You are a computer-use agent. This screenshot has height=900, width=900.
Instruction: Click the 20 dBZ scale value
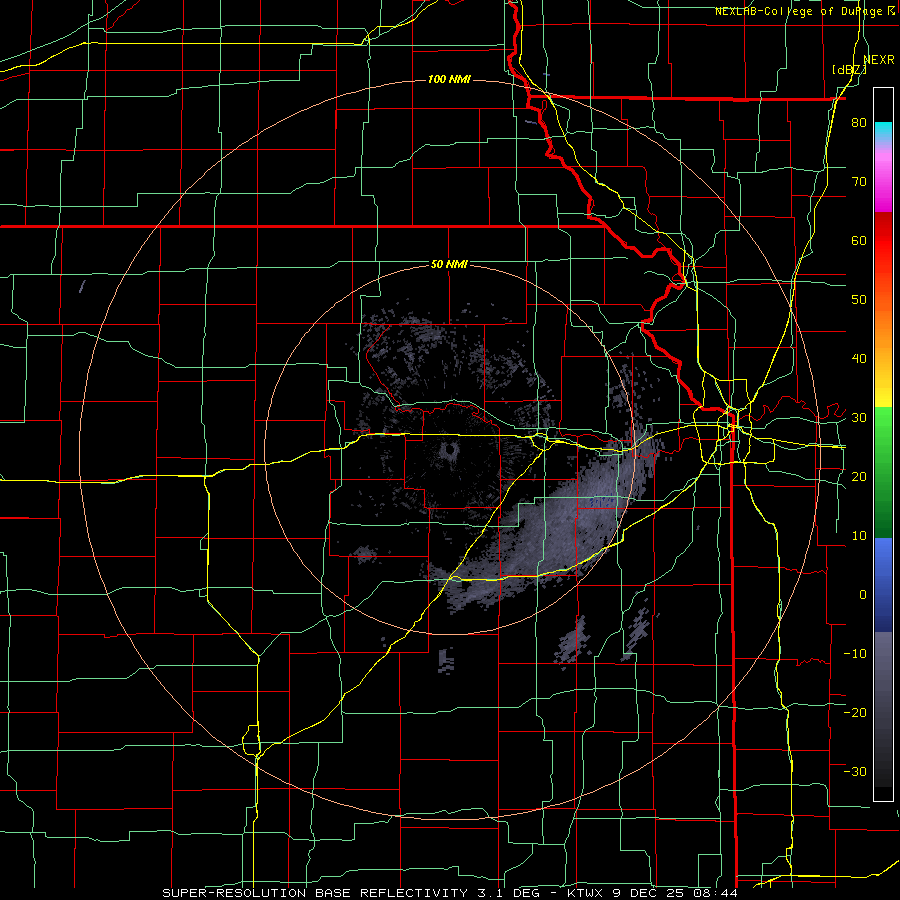(x=859, y=476)
